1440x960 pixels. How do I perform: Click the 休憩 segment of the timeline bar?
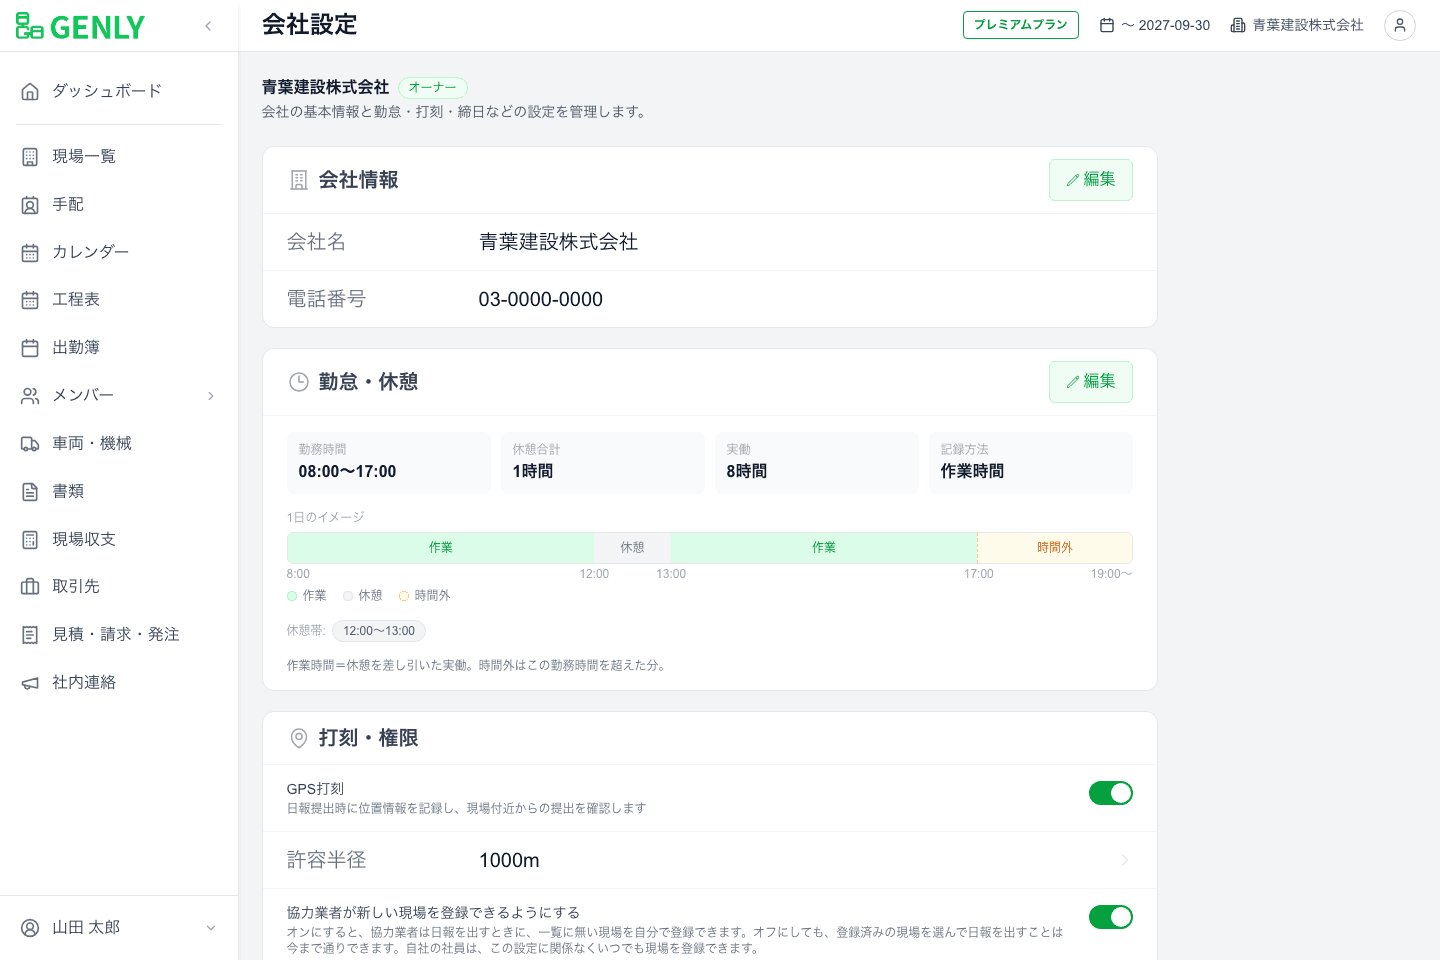[633, 548]
